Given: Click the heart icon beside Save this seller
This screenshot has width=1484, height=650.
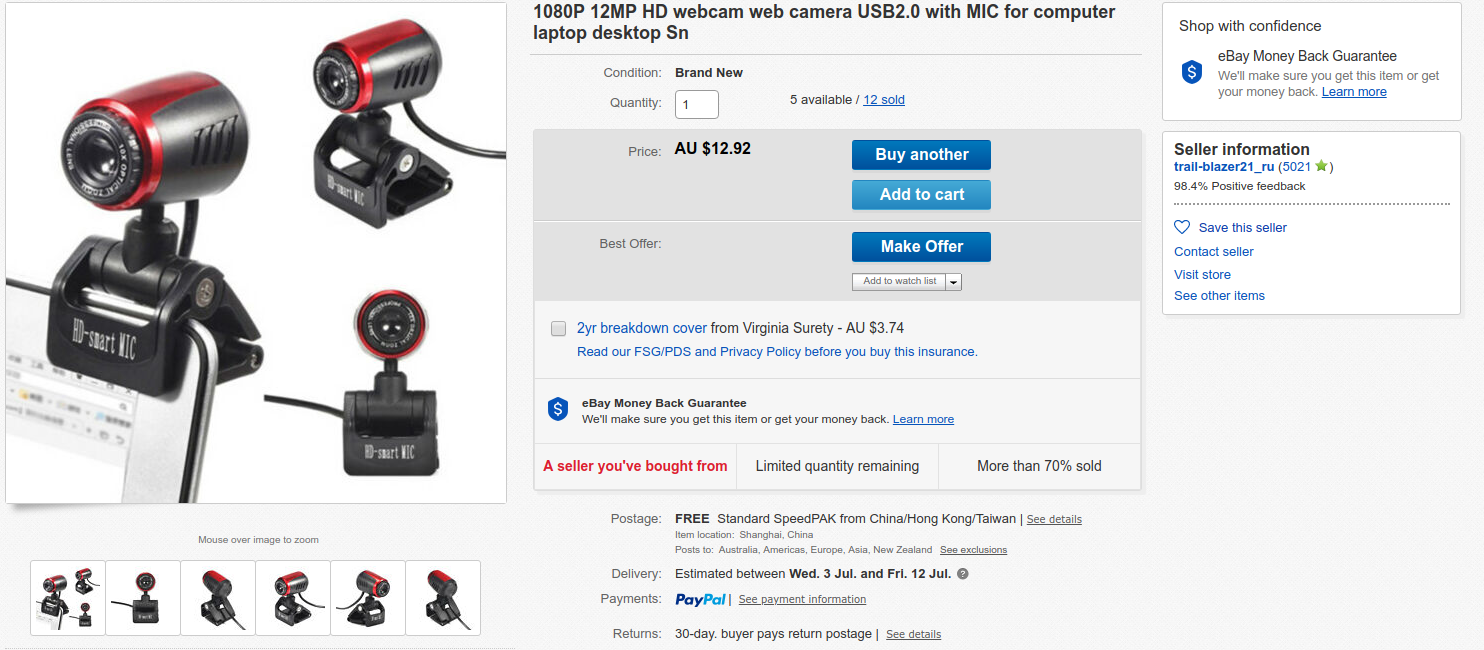Looking at the screenshot, I should tap(1182, 227).
